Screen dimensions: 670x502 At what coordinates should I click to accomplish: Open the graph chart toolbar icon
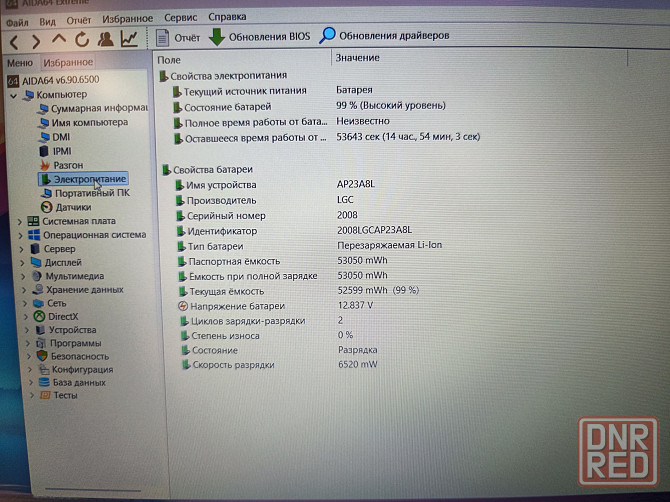pos(129,38)
